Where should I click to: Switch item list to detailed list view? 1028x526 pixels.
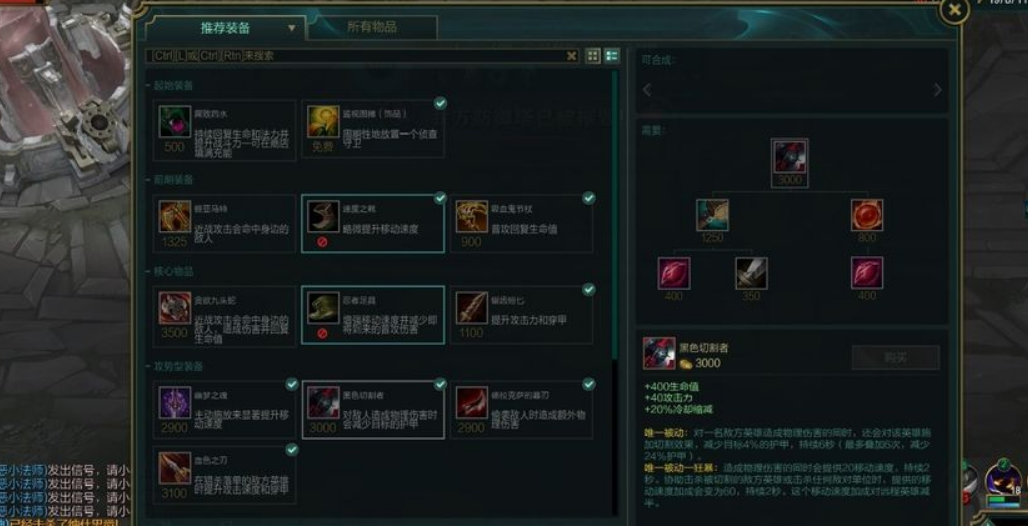[612, 56]
